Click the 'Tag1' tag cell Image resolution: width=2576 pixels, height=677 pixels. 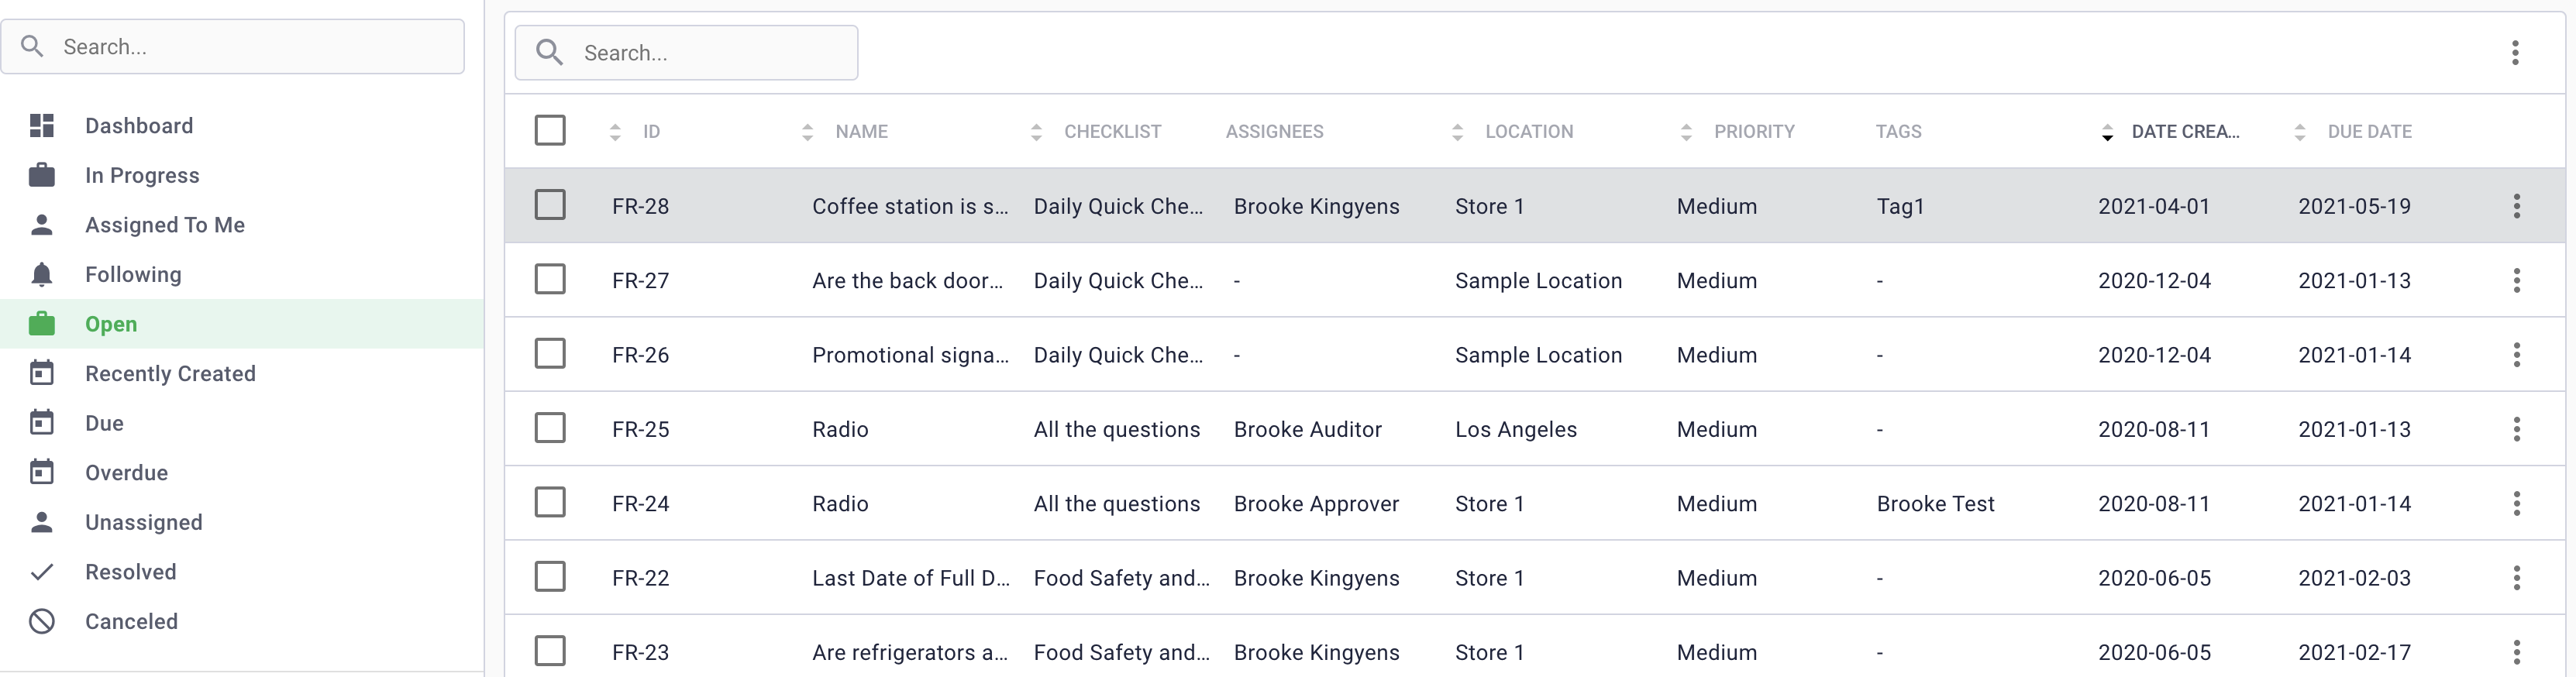click(1900, 206)
